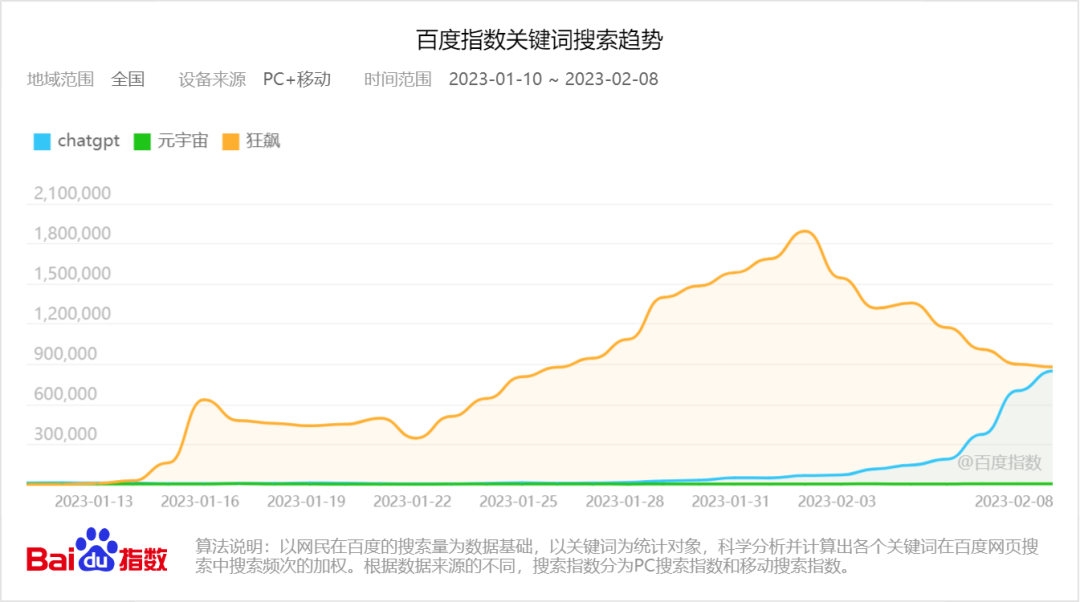Select the 设备来源 filter label
The height and width of the screenshot is (602, 1080).
click(x=210, y=79)
